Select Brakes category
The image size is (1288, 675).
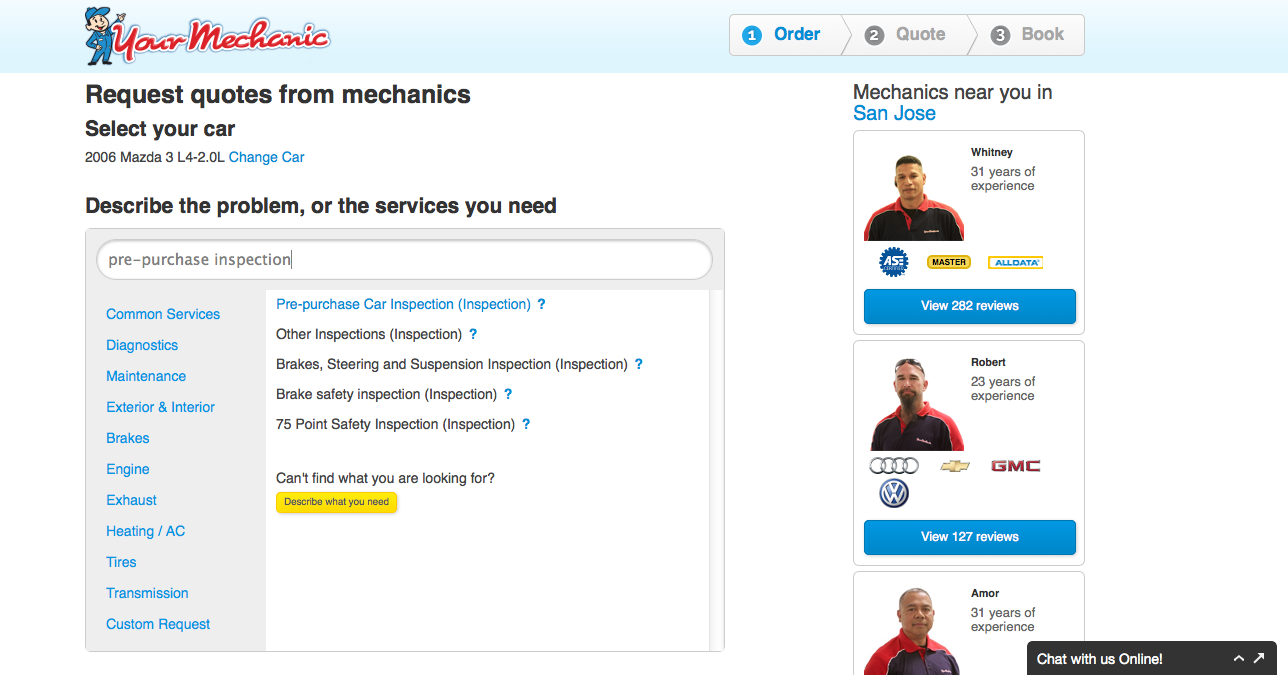128,438
